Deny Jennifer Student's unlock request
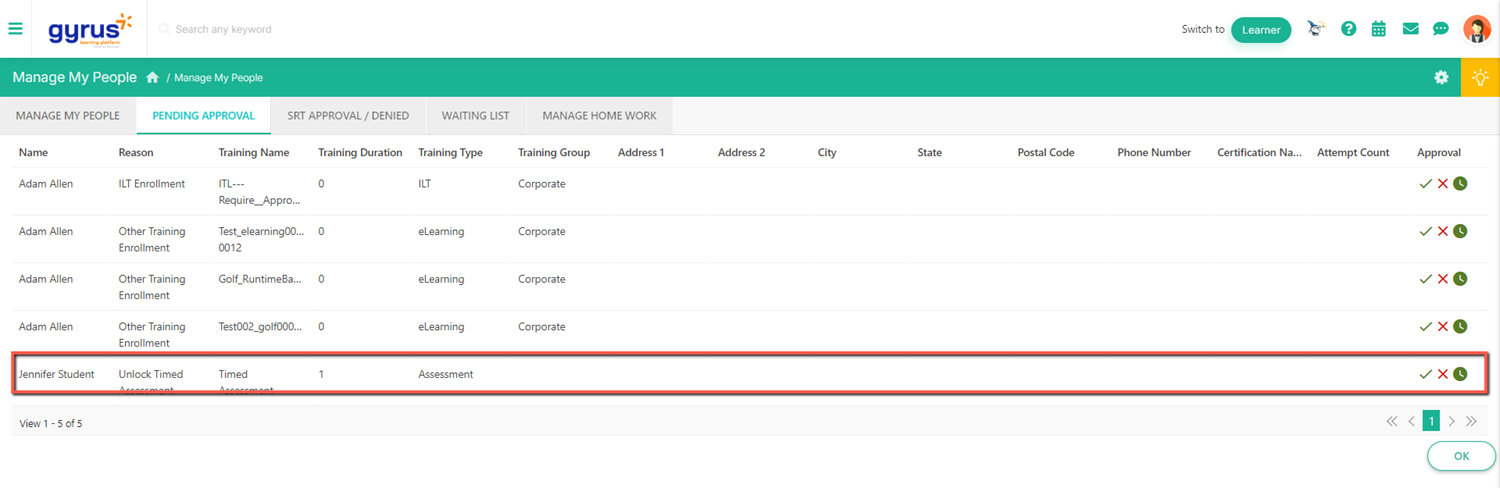1500x488 pixels. (x=1442, y=374)
